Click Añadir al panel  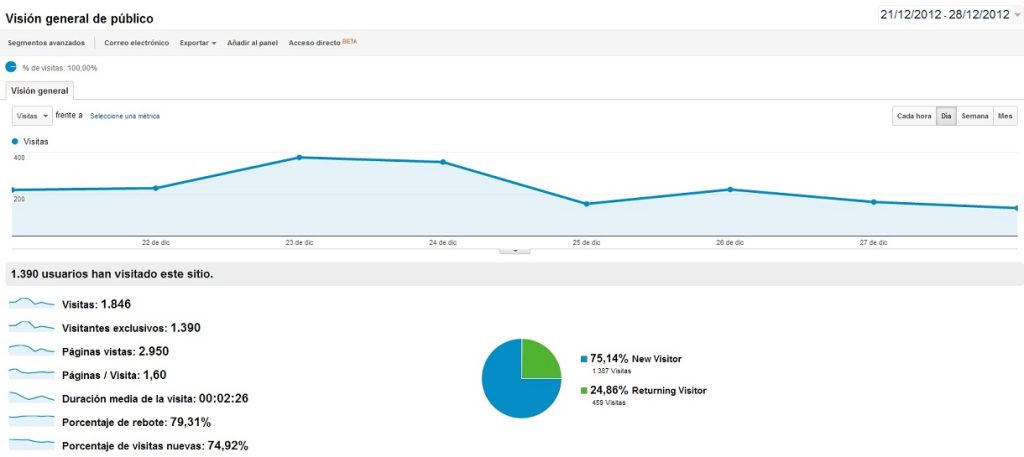click(252, 42)
